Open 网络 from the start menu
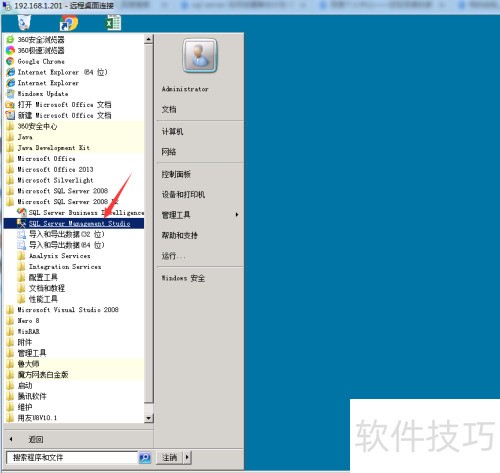The width and height of the screenshot is (500, 473). [169, 152]
